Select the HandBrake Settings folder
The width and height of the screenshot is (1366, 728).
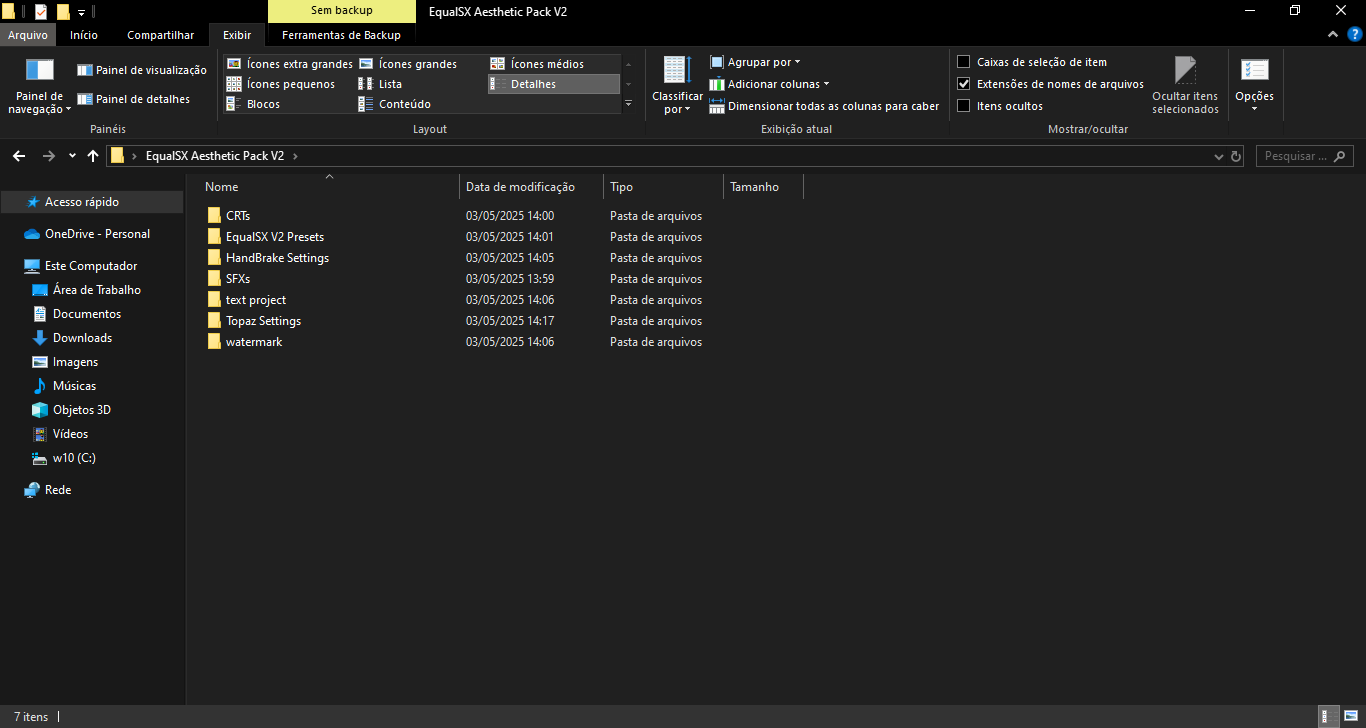[x=277, y=258]
